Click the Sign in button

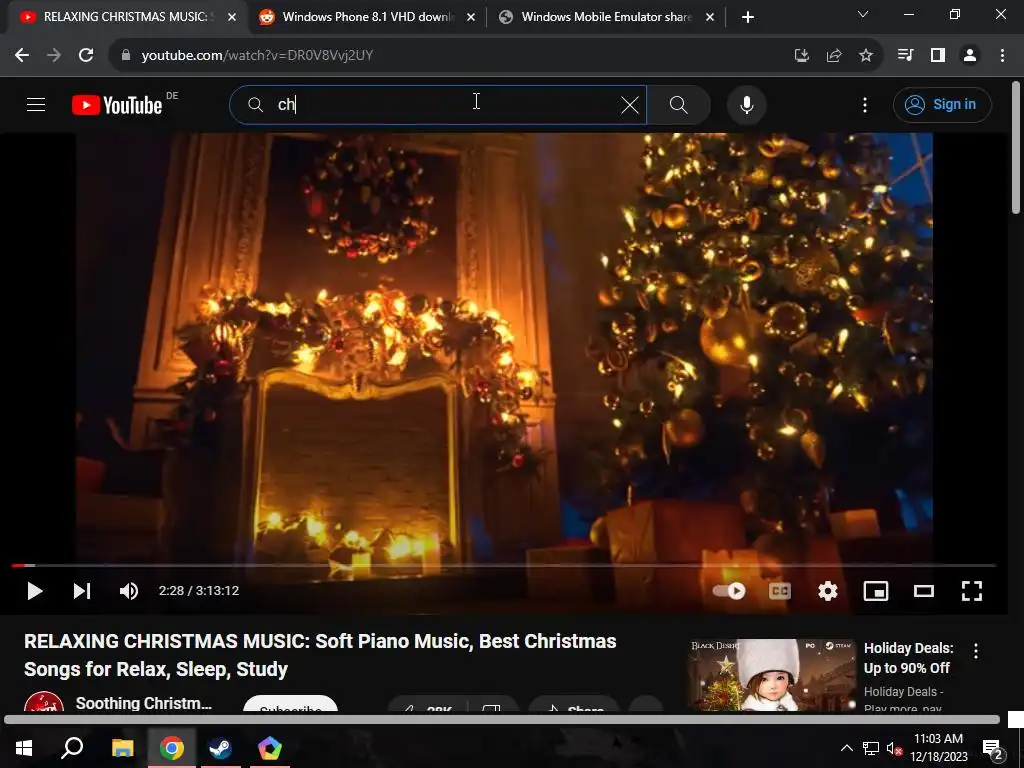click(x=942, y=104)
